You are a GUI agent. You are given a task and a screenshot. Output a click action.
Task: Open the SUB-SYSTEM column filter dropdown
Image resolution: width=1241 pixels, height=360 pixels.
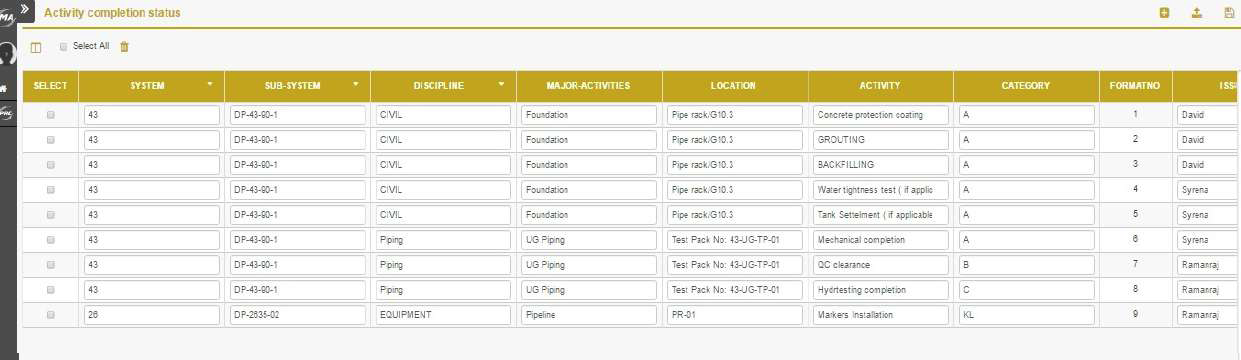coord(356,85)
